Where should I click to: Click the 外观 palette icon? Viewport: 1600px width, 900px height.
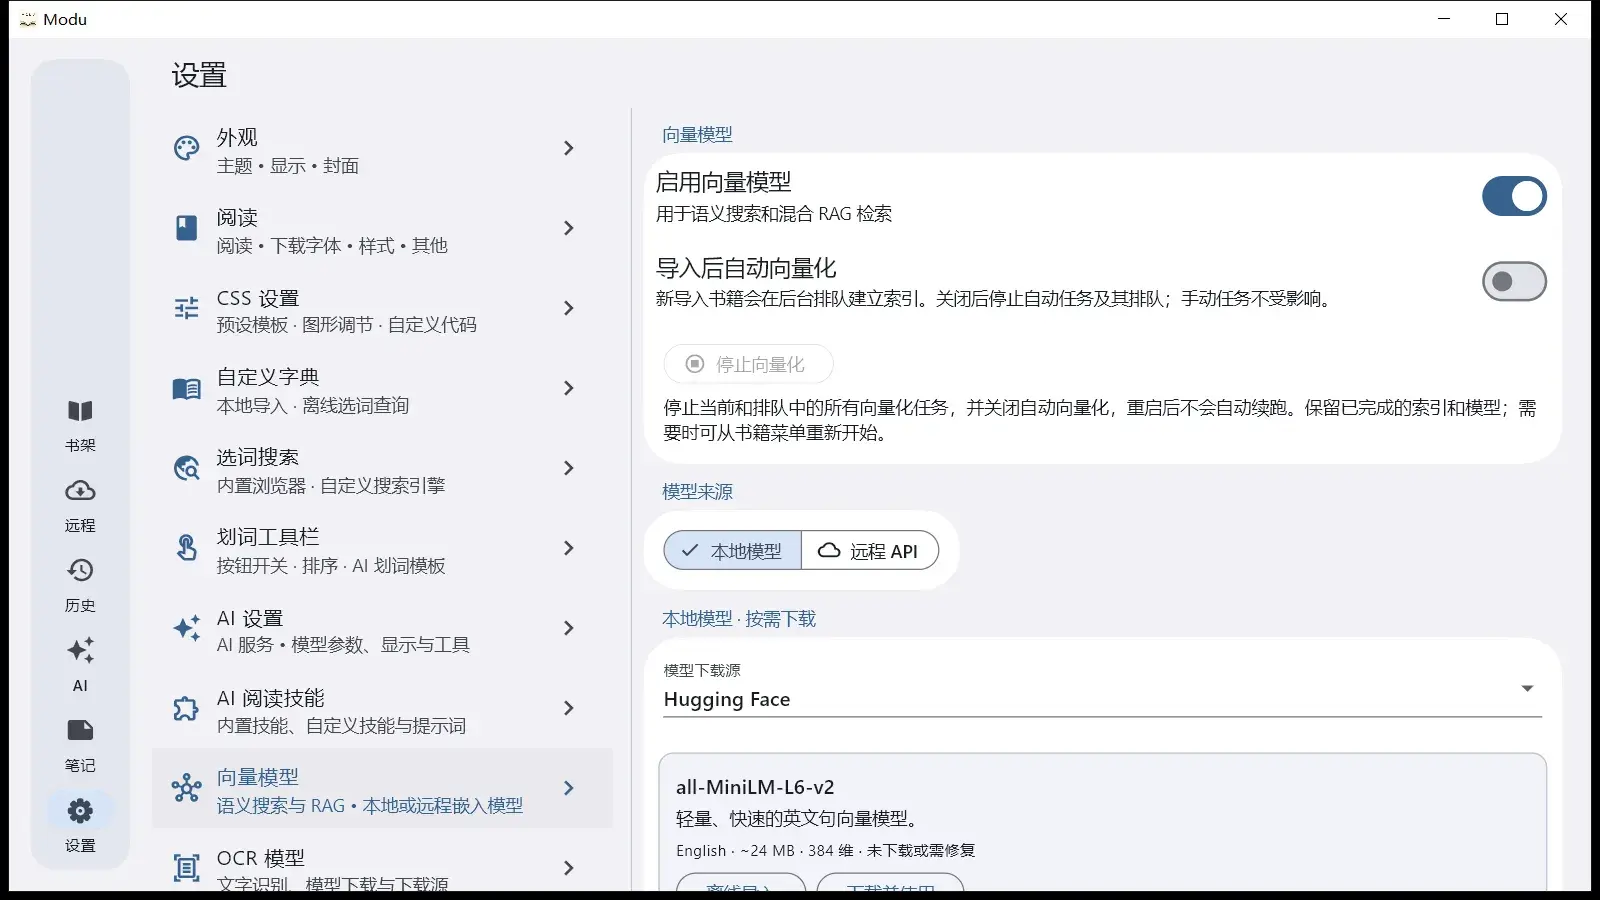187,148
